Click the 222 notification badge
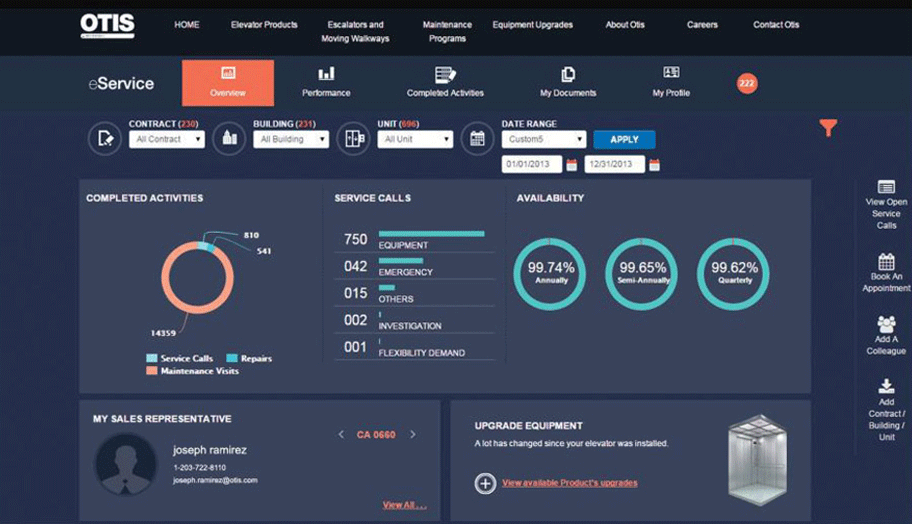912x524 pixels. click(x=747, y=83)
